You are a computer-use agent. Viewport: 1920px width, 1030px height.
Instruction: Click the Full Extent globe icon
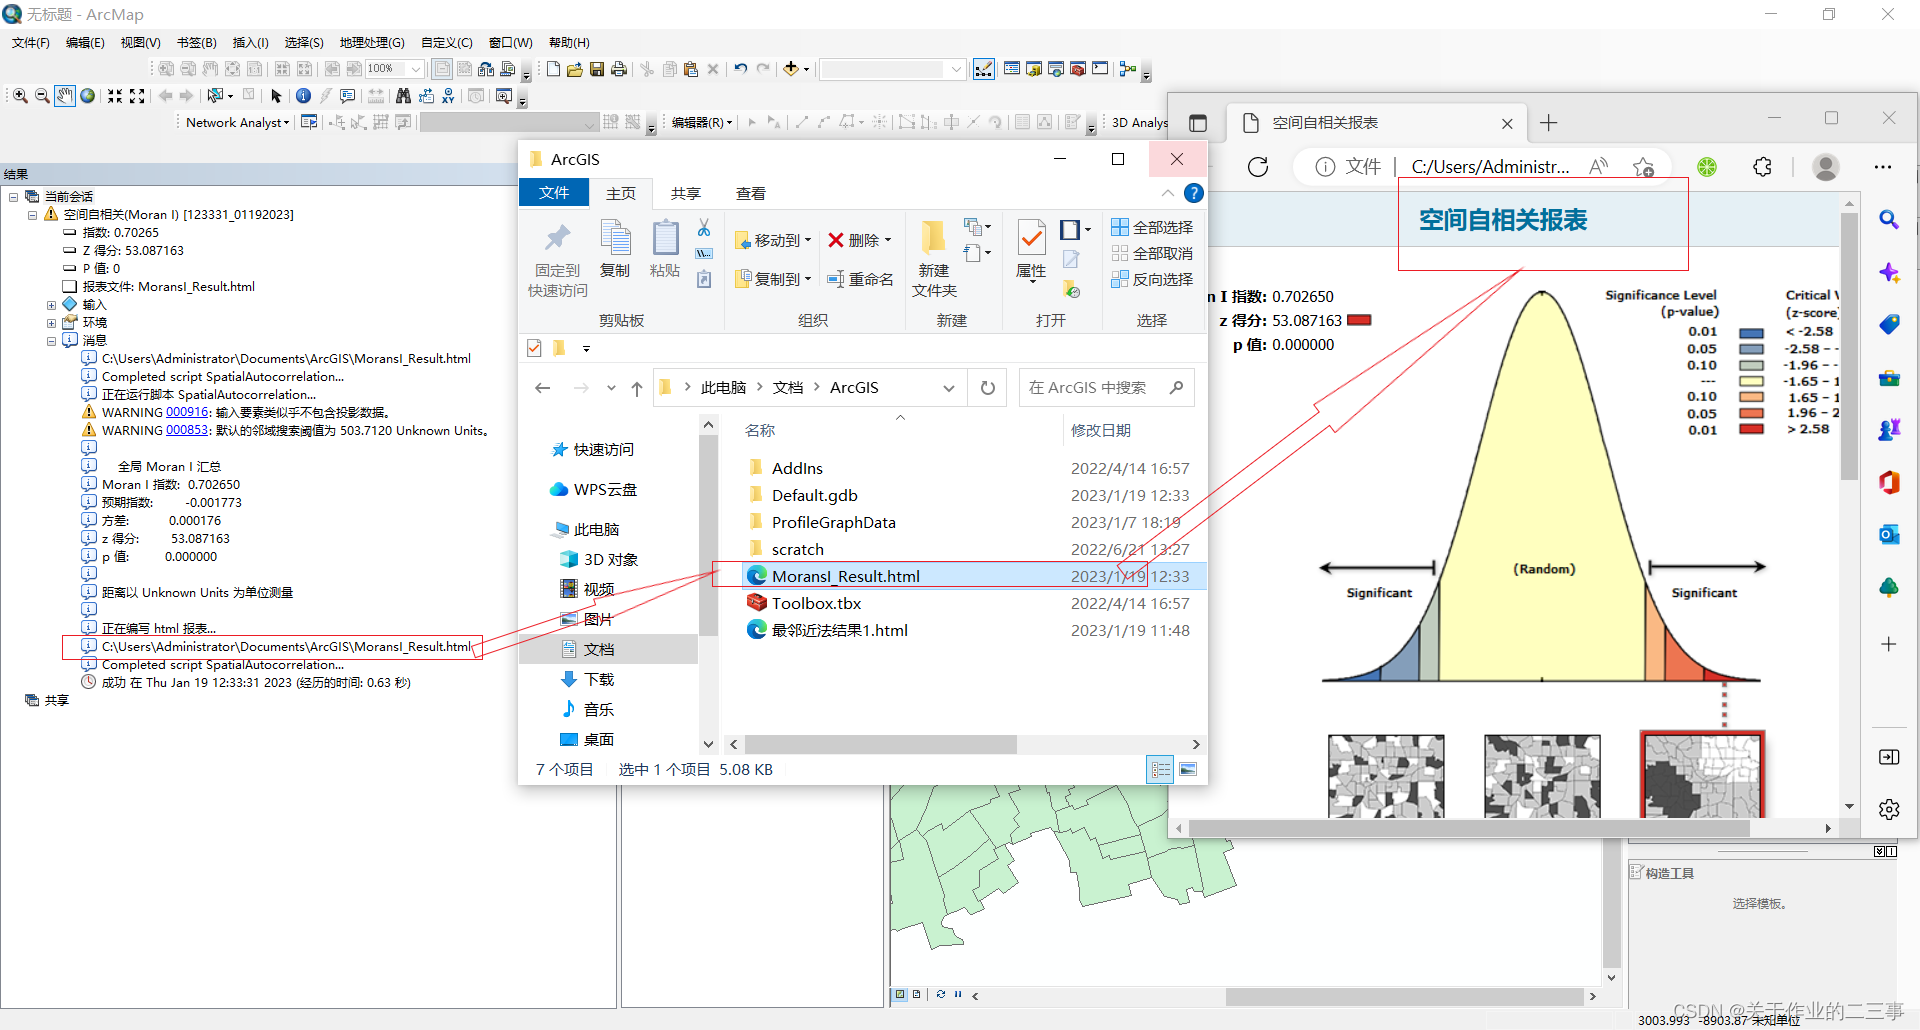(x=88, y=96)
